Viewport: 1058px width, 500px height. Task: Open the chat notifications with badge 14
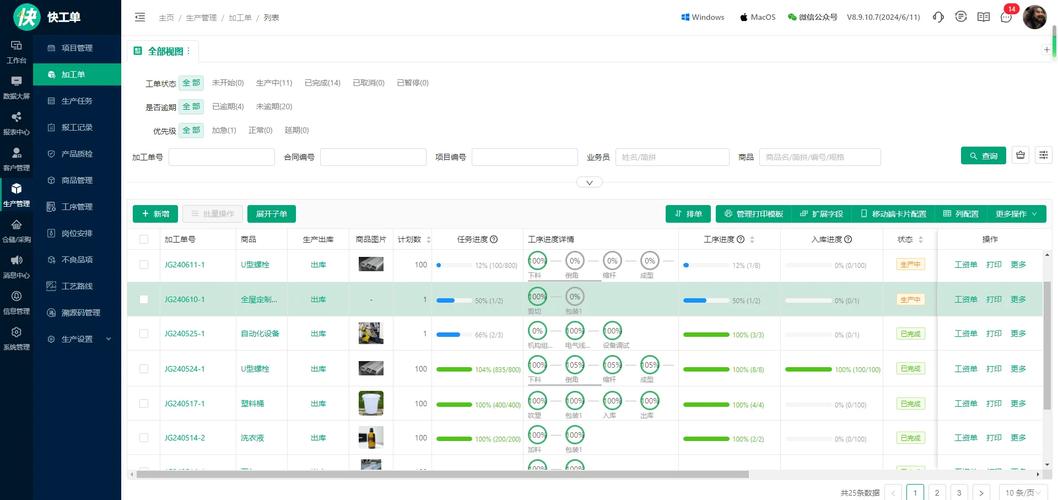click(1007, 17)
